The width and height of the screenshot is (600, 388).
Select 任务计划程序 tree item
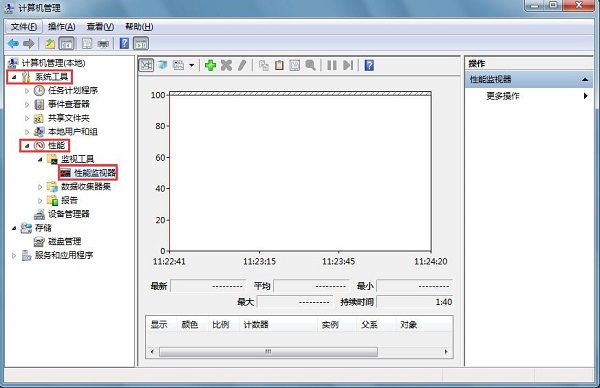[73, 91]
